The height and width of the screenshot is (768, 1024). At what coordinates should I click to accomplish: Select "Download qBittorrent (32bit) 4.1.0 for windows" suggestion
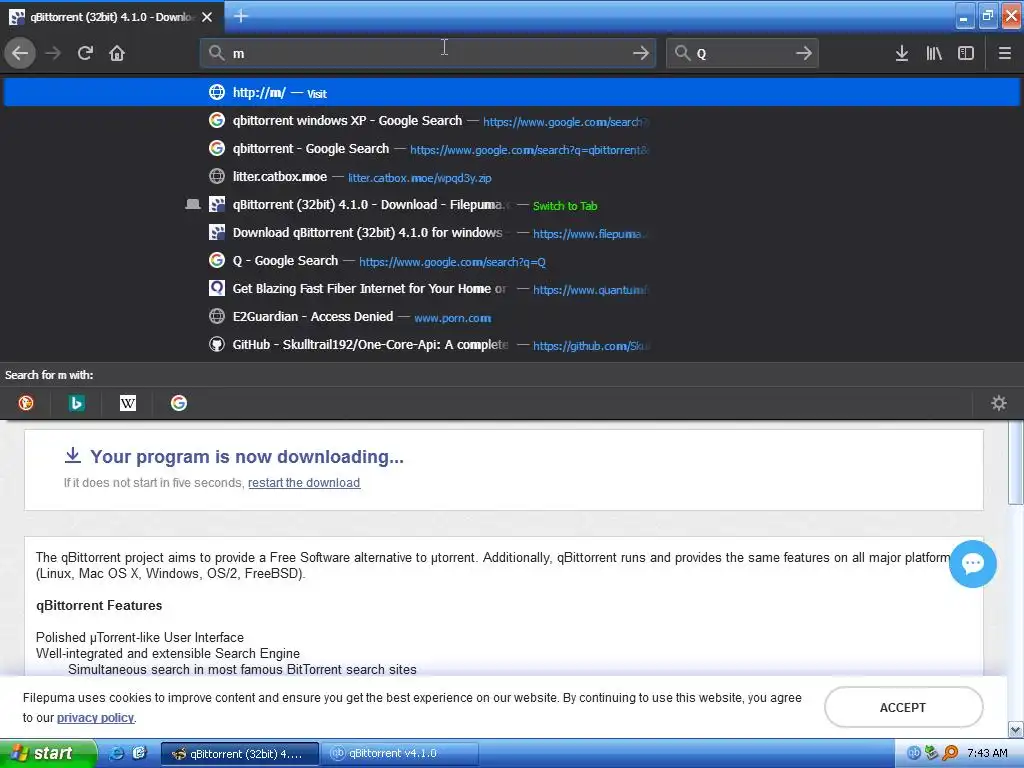pos(512,233)
